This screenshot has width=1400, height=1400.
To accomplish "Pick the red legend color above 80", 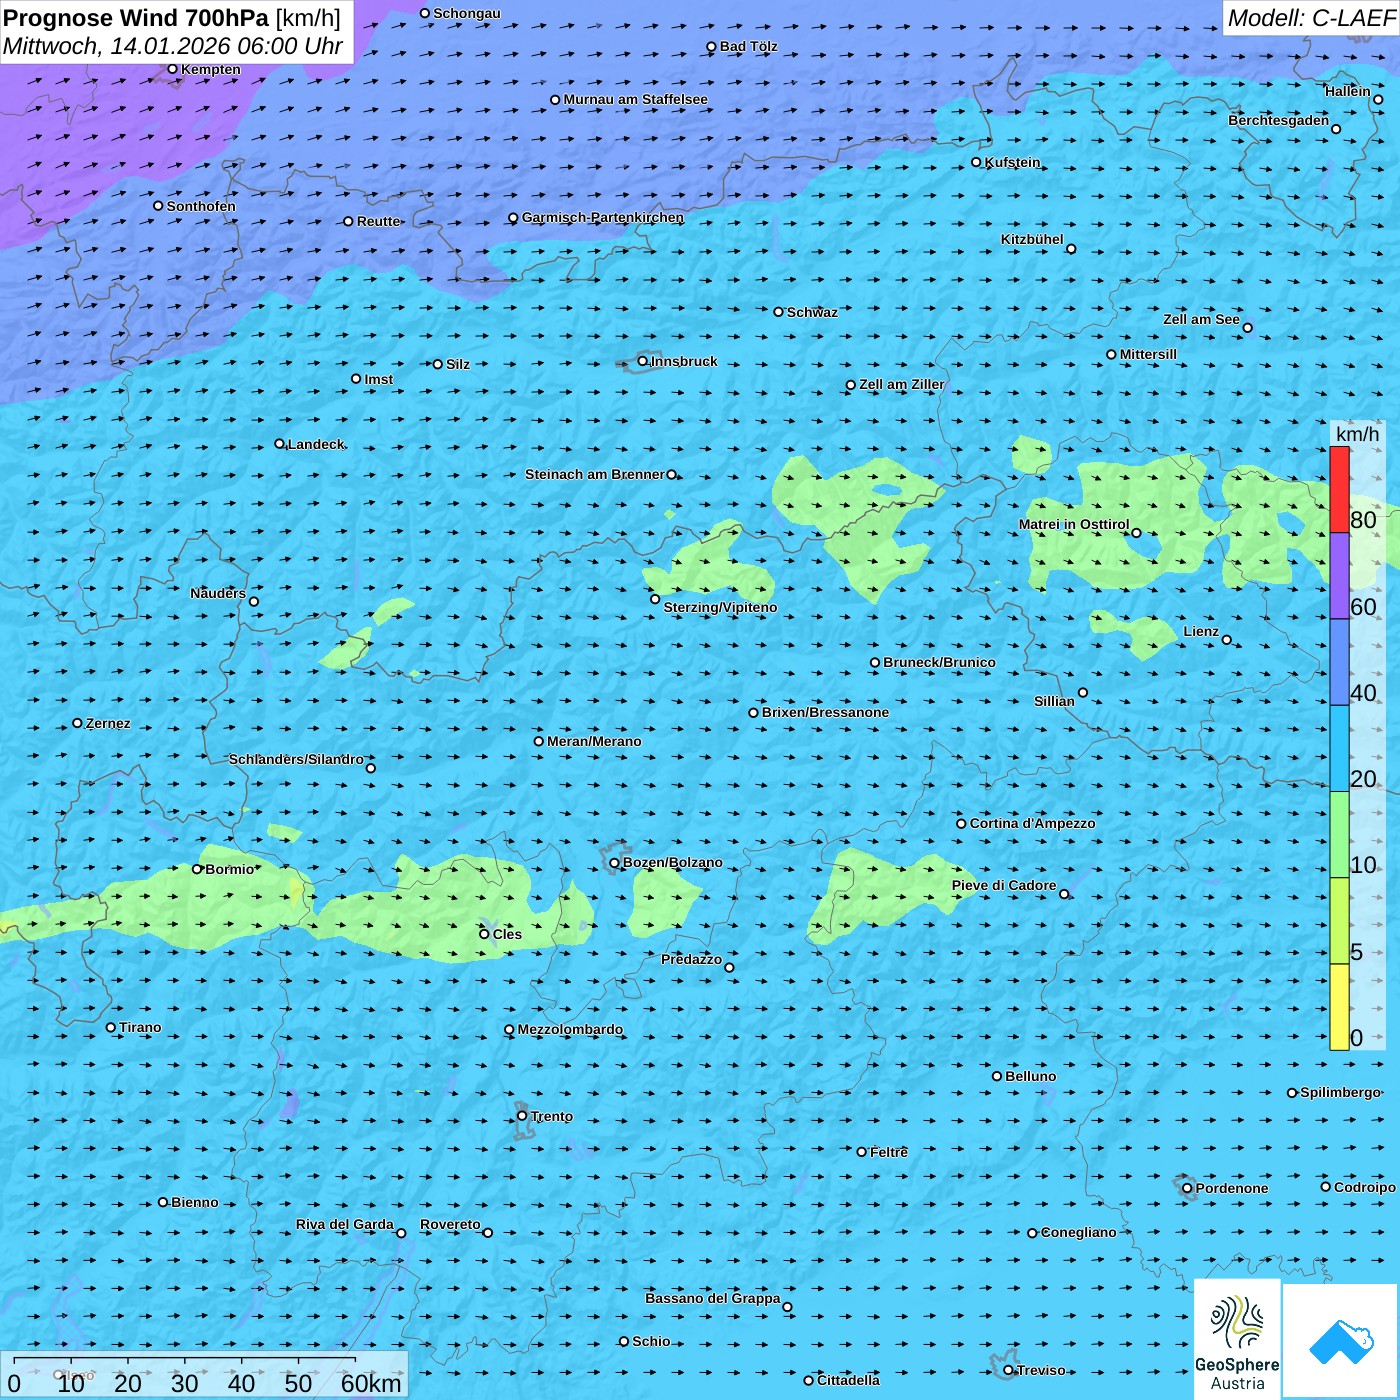I will tap(1339, 490).
